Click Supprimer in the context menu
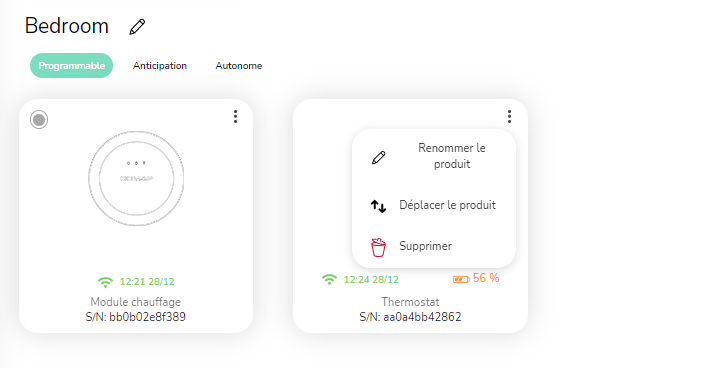Viewport: 727px width, 368px height. [x=434, y=246]
